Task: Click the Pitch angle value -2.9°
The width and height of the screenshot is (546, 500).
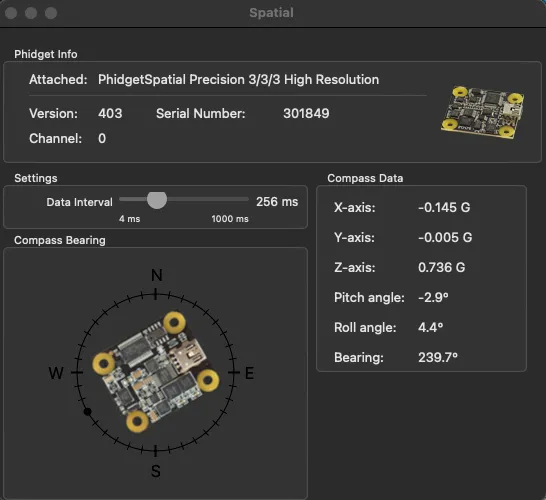Action: [433, 297]
